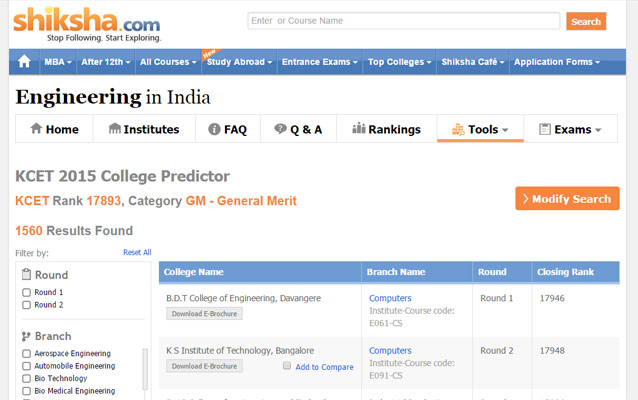Check the Round 1 filter checkbox
The image size is (638, 400).
click(27, 293)
